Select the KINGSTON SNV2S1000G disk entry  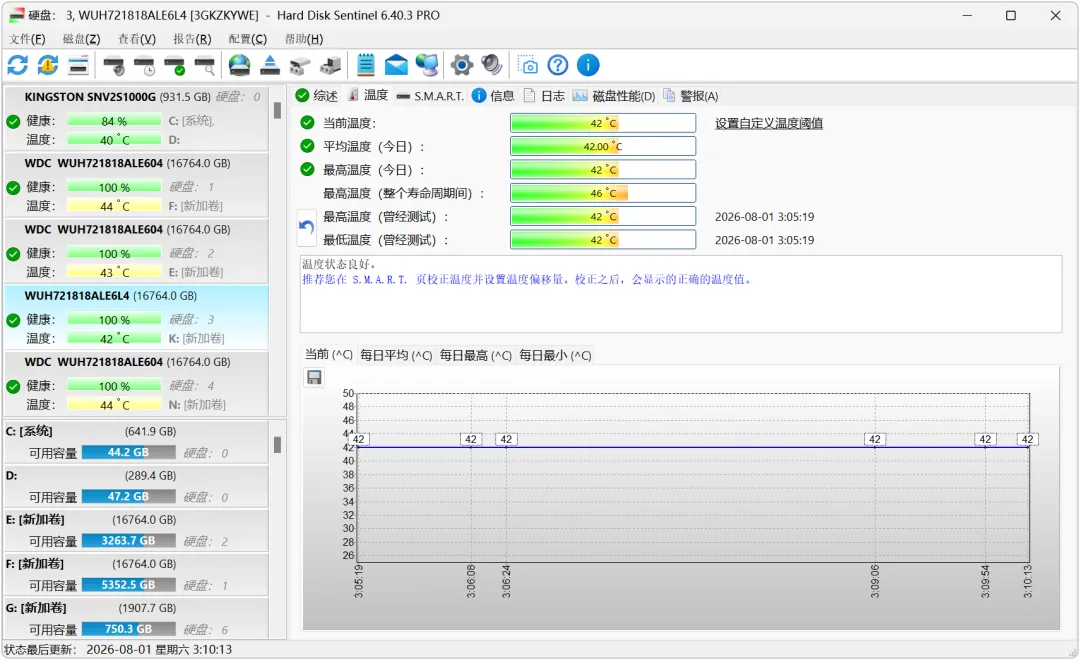[136, 118]
